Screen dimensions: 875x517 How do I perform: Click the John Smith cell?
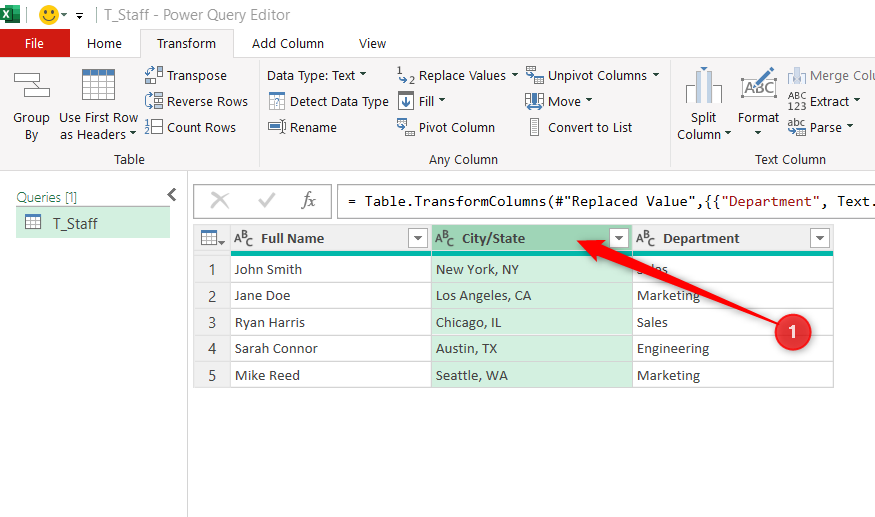(x=331, y=269)
